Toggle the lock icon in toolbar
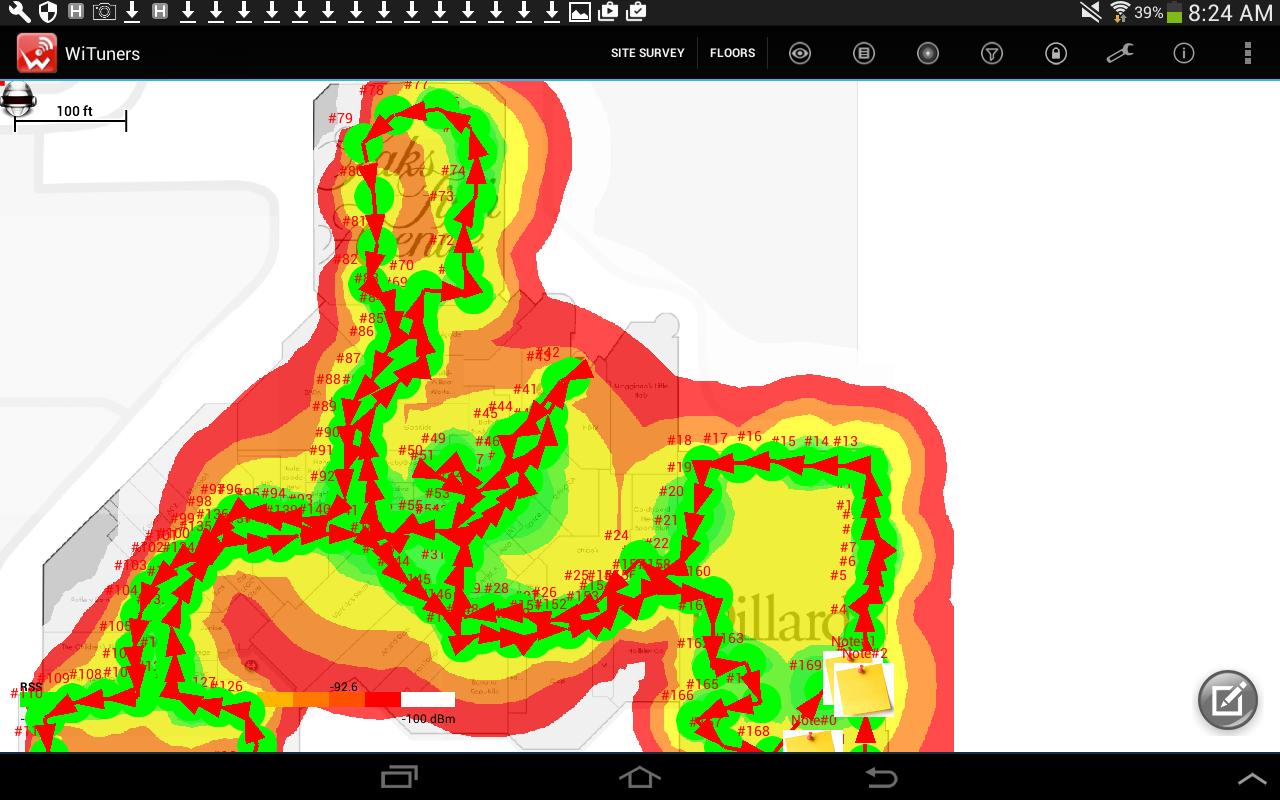Viewport: 1280px width, 800px height. coord(1056,54)
